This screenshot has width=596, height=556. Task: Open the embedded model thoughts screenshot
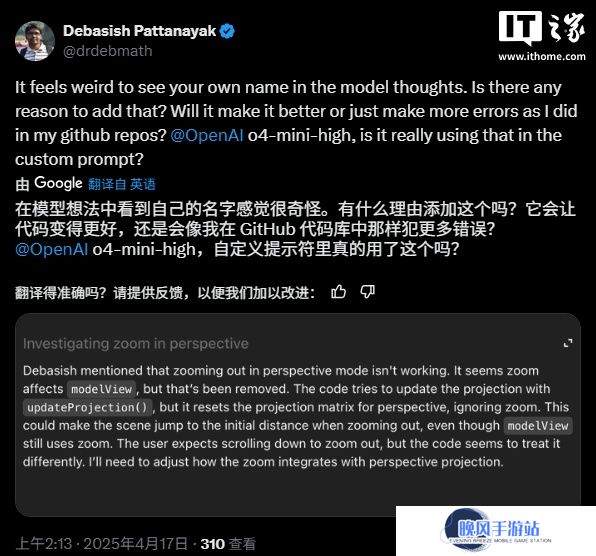298,415
